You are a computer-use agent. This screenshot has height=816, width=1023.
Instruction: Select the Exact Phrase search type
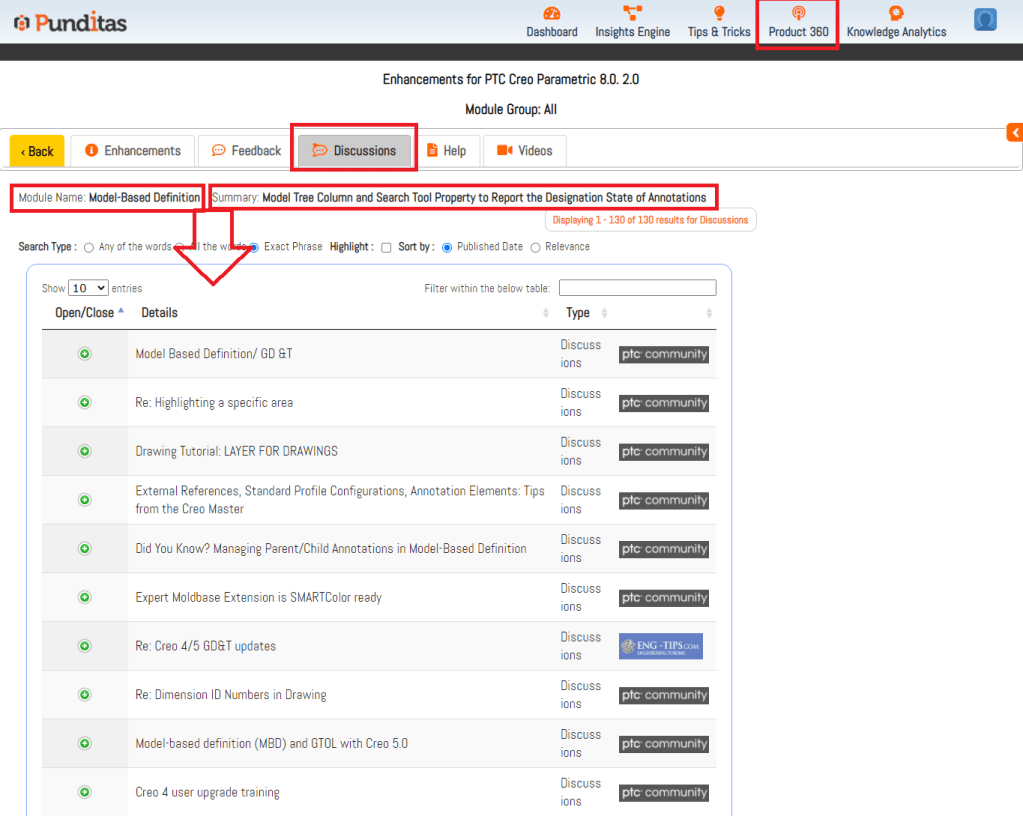[254, 247]
